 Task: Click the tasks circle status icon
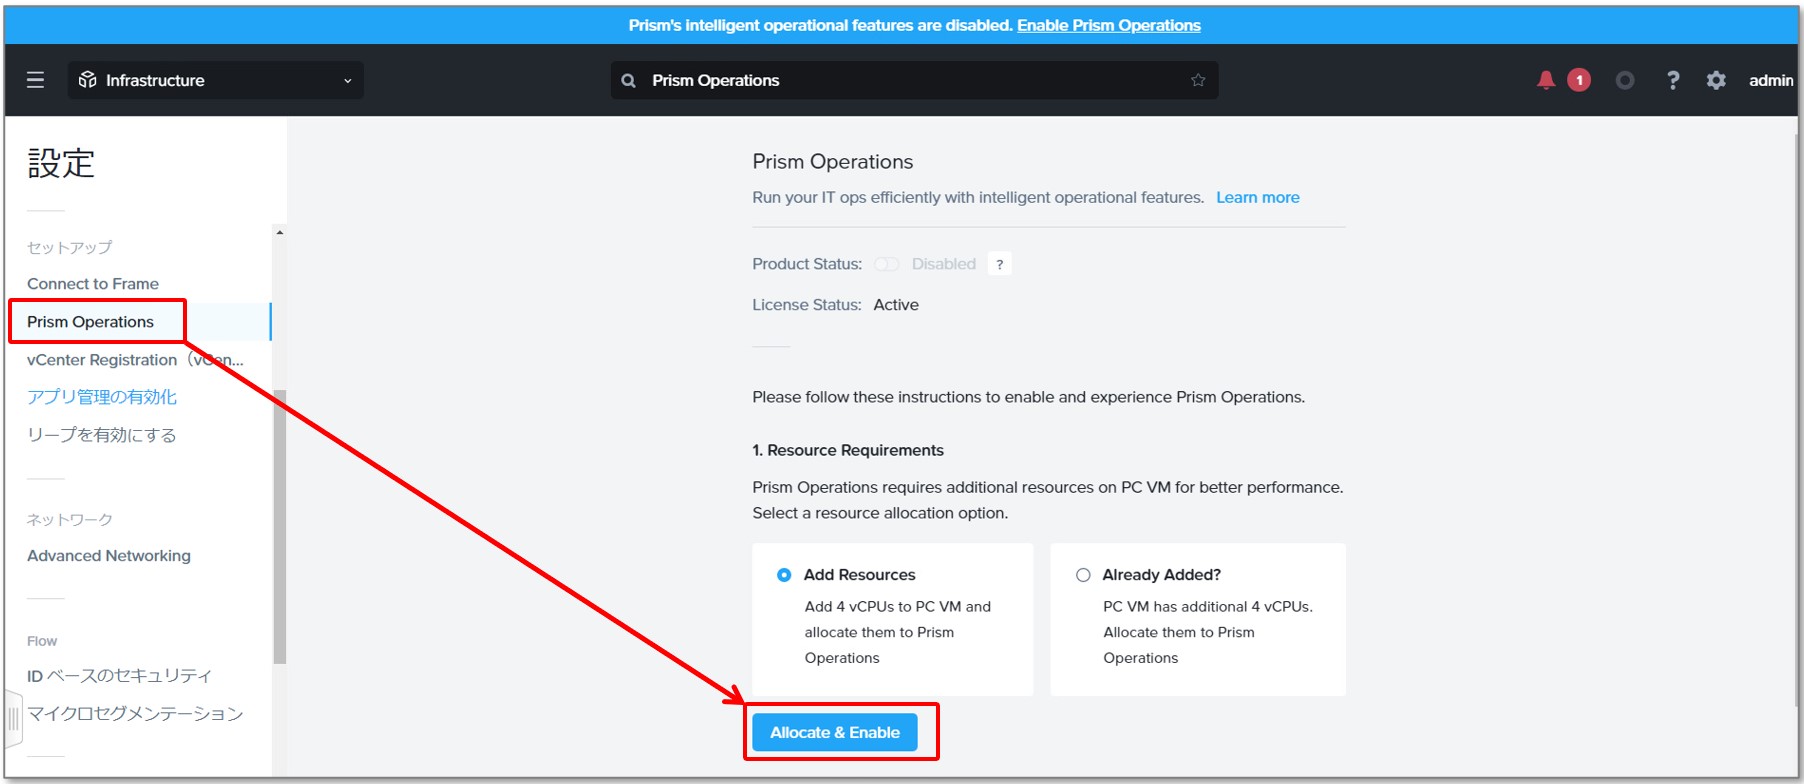coord(1625,80)
